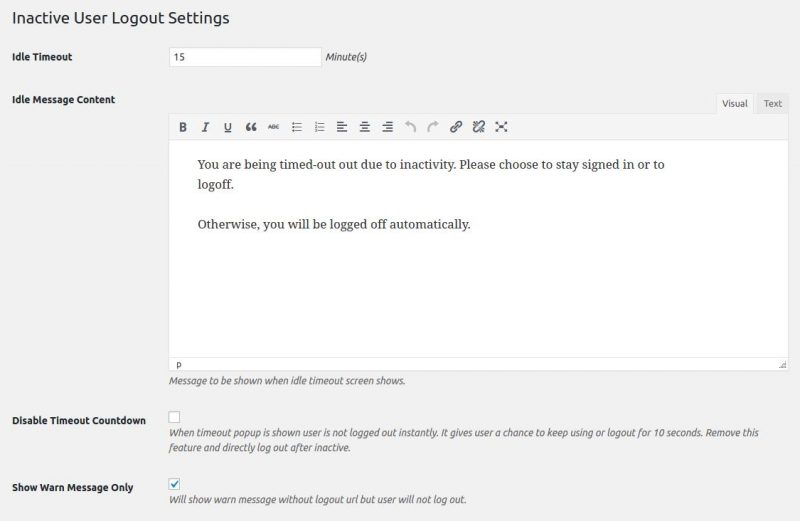Enable Disable Timeout Countdown checkbox
Screen dimensions: 800x521
(174, 417)
